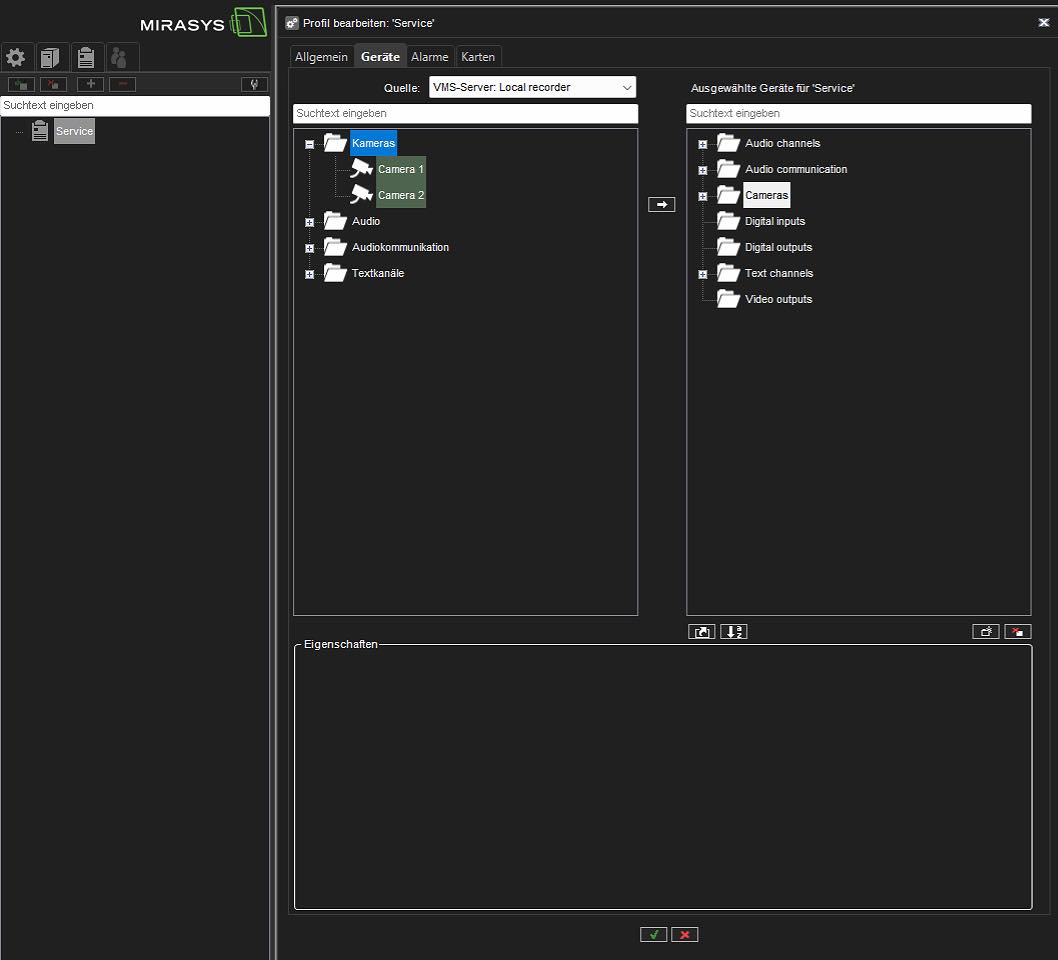1058x960 pixels.
Task: Open the system settings gear tab
Action: coord(16,57)
